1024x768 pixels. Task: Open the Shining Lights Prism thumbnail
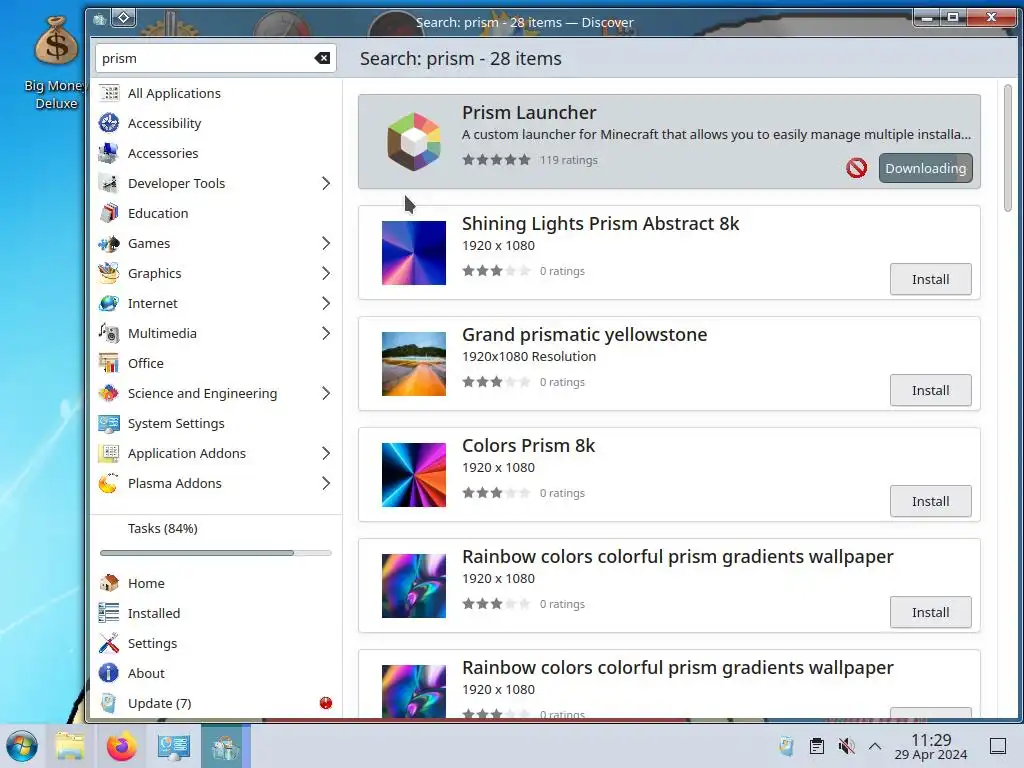(414, 253)
